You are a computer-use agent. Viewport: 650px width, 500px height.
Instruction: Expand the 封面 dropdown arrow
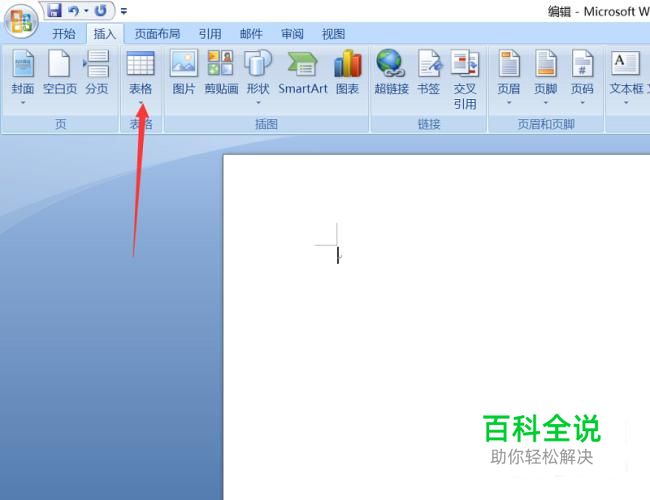[x=23, y=102]
